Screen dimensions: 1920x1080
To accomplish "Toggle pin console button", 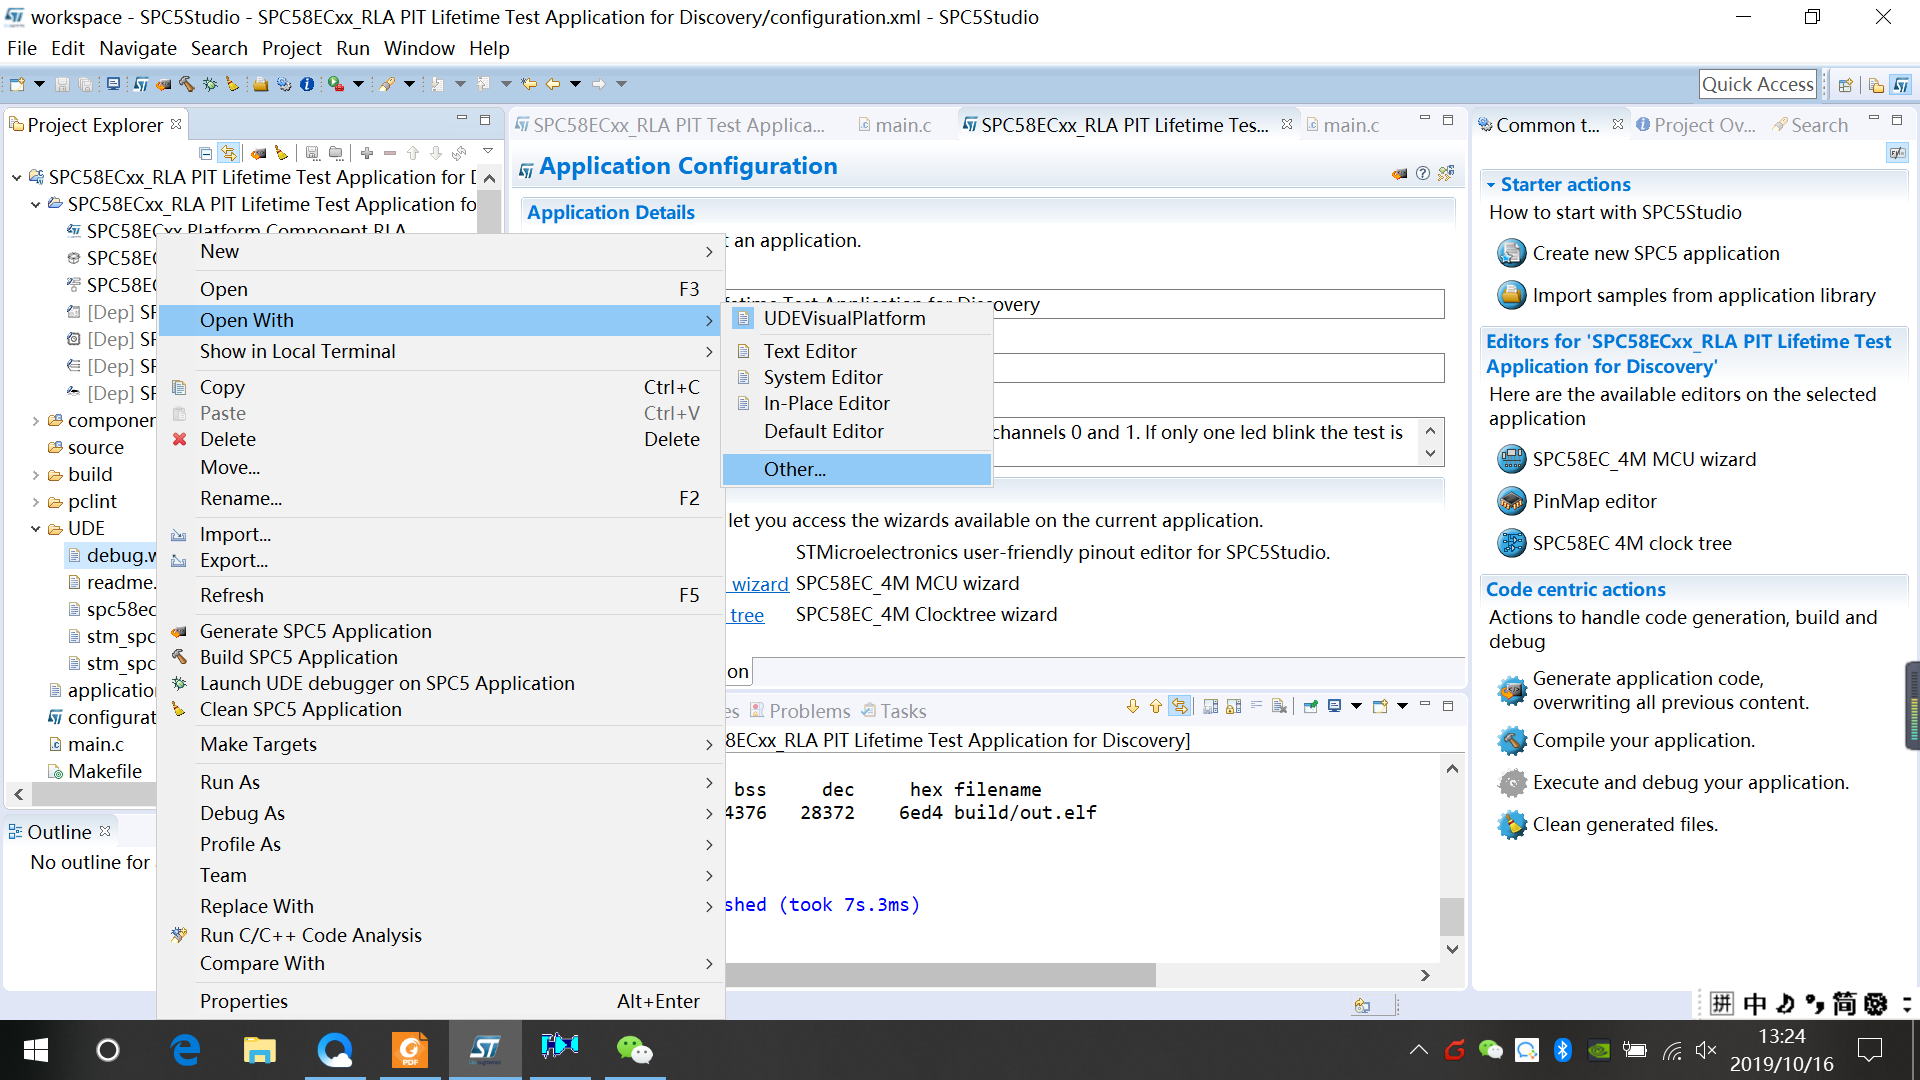I will click(x=1310, y=707).
